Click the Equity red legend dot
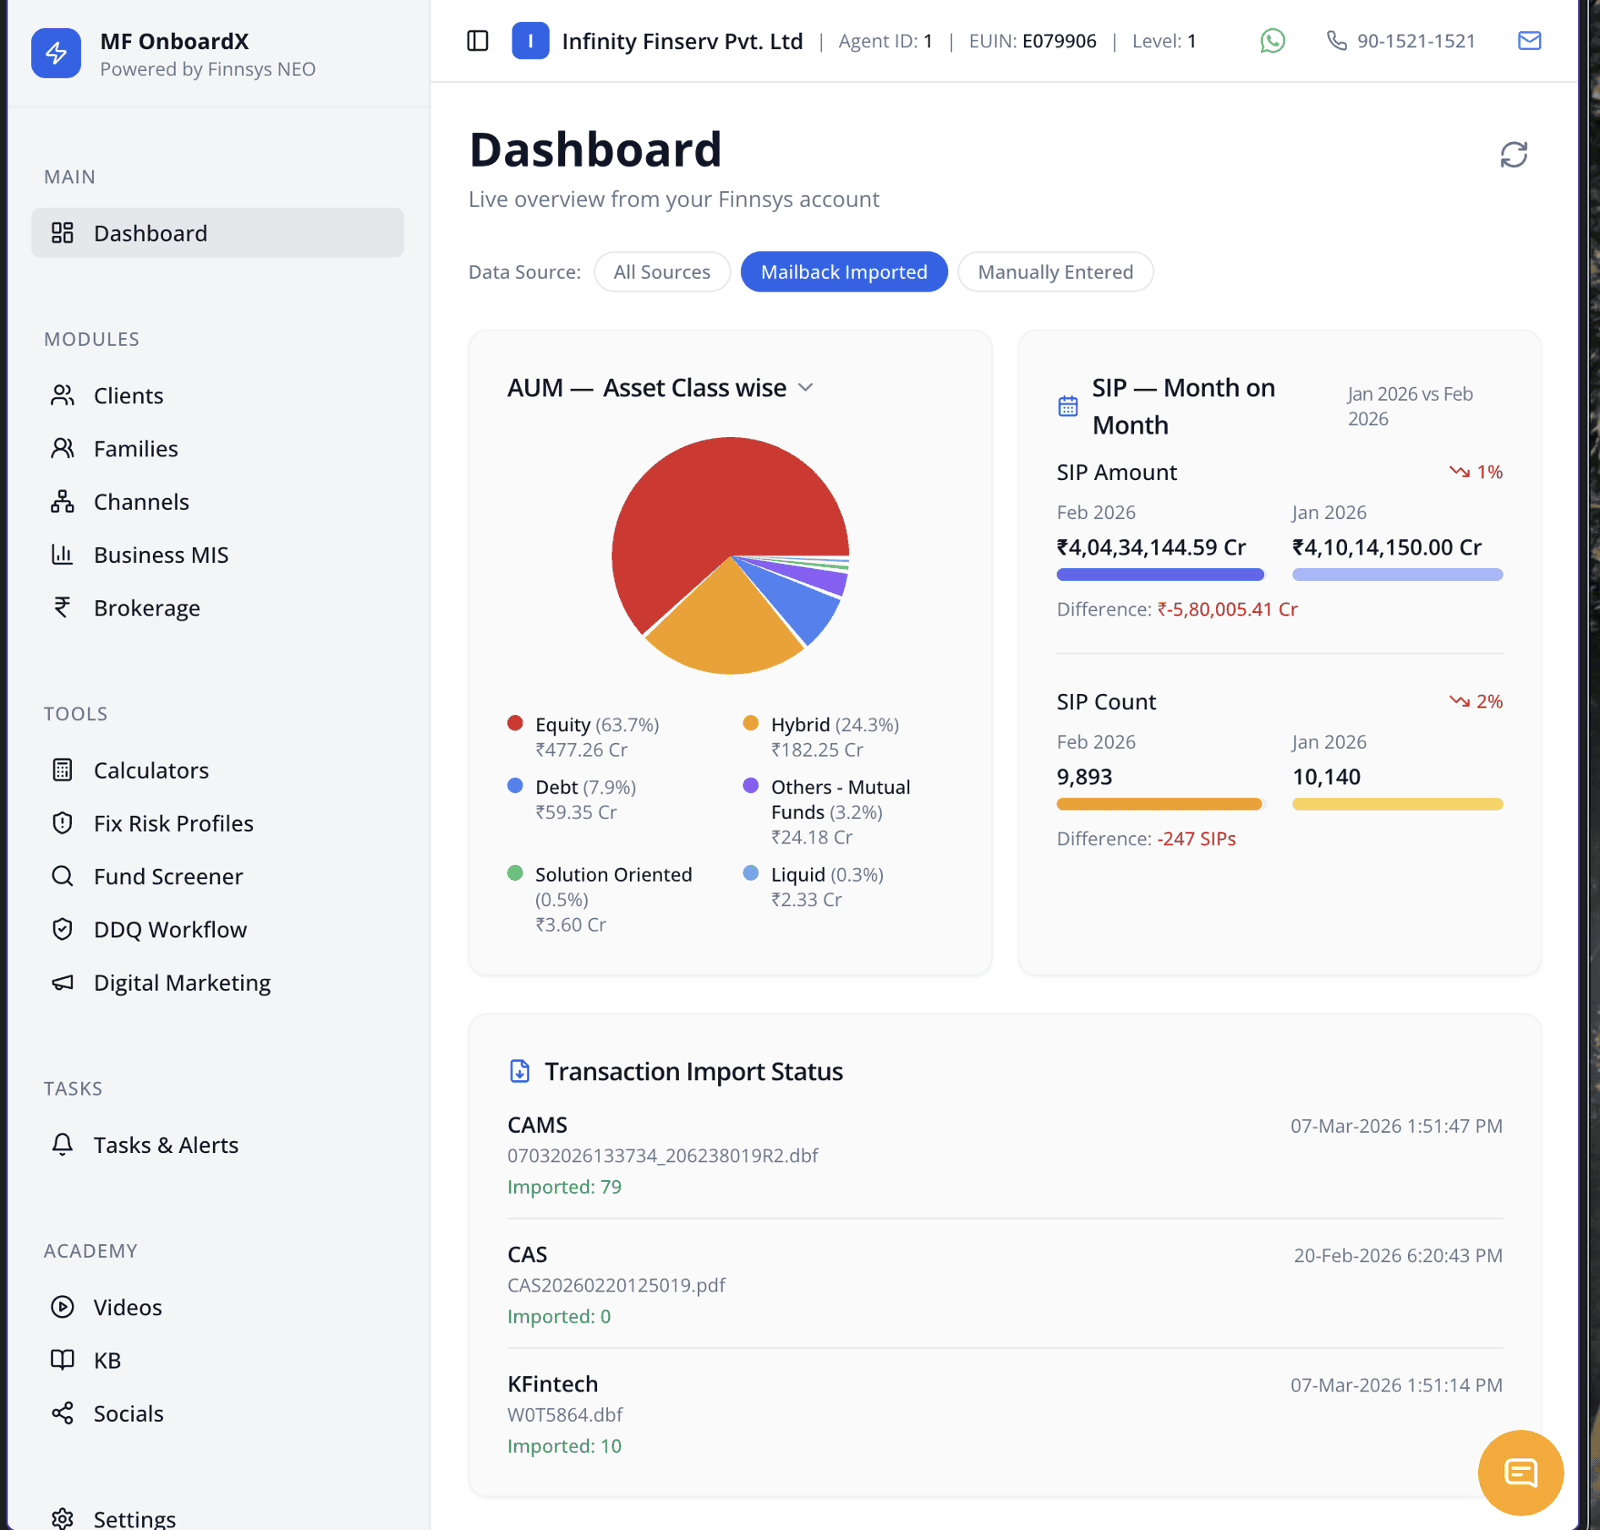The image size is (1600, 1530). coord(515,724)
